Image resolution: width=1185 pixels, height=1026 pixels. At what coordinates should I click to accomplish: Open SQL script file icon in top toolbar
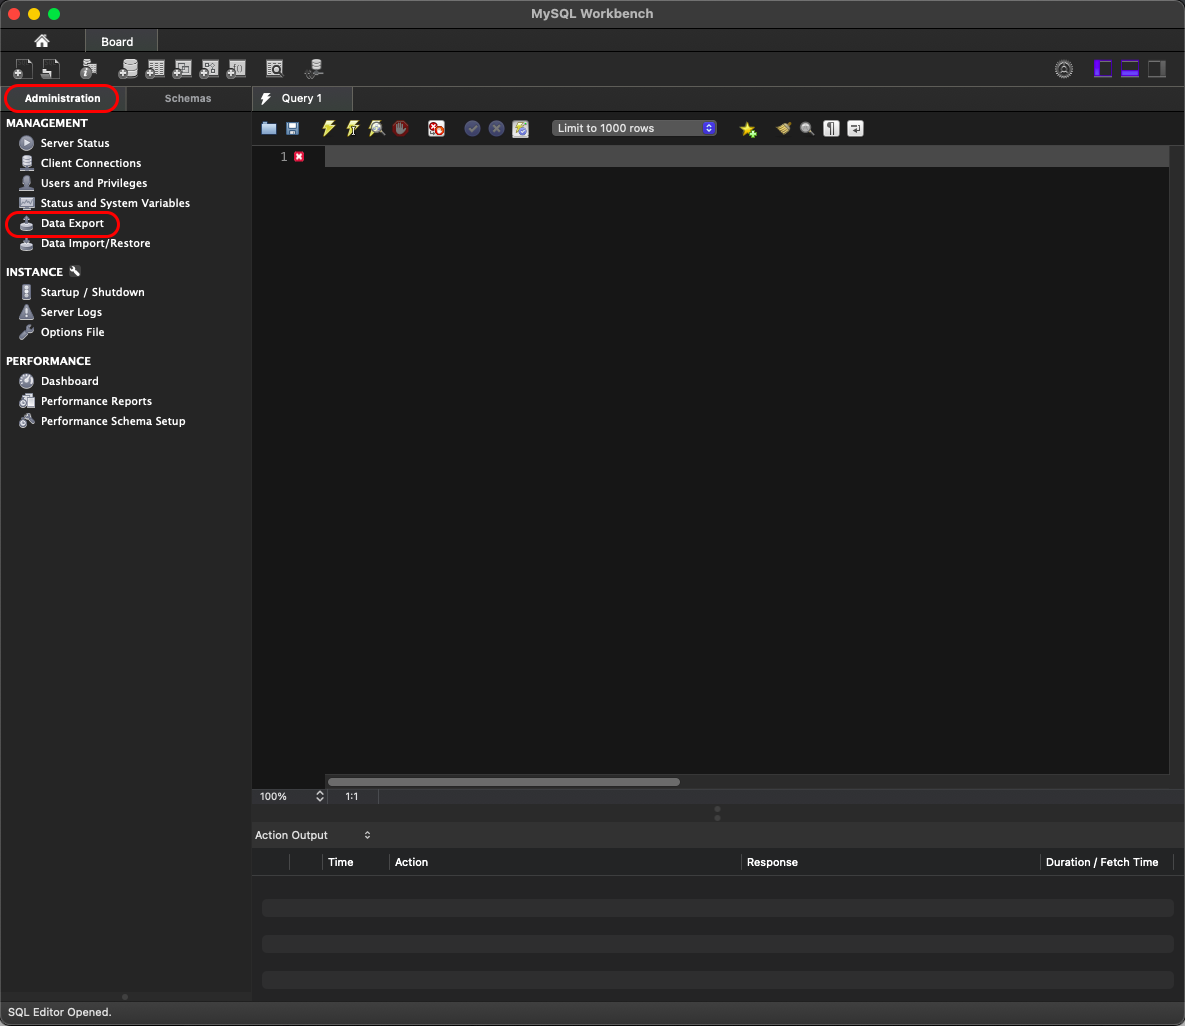click(x=51, y=69)
